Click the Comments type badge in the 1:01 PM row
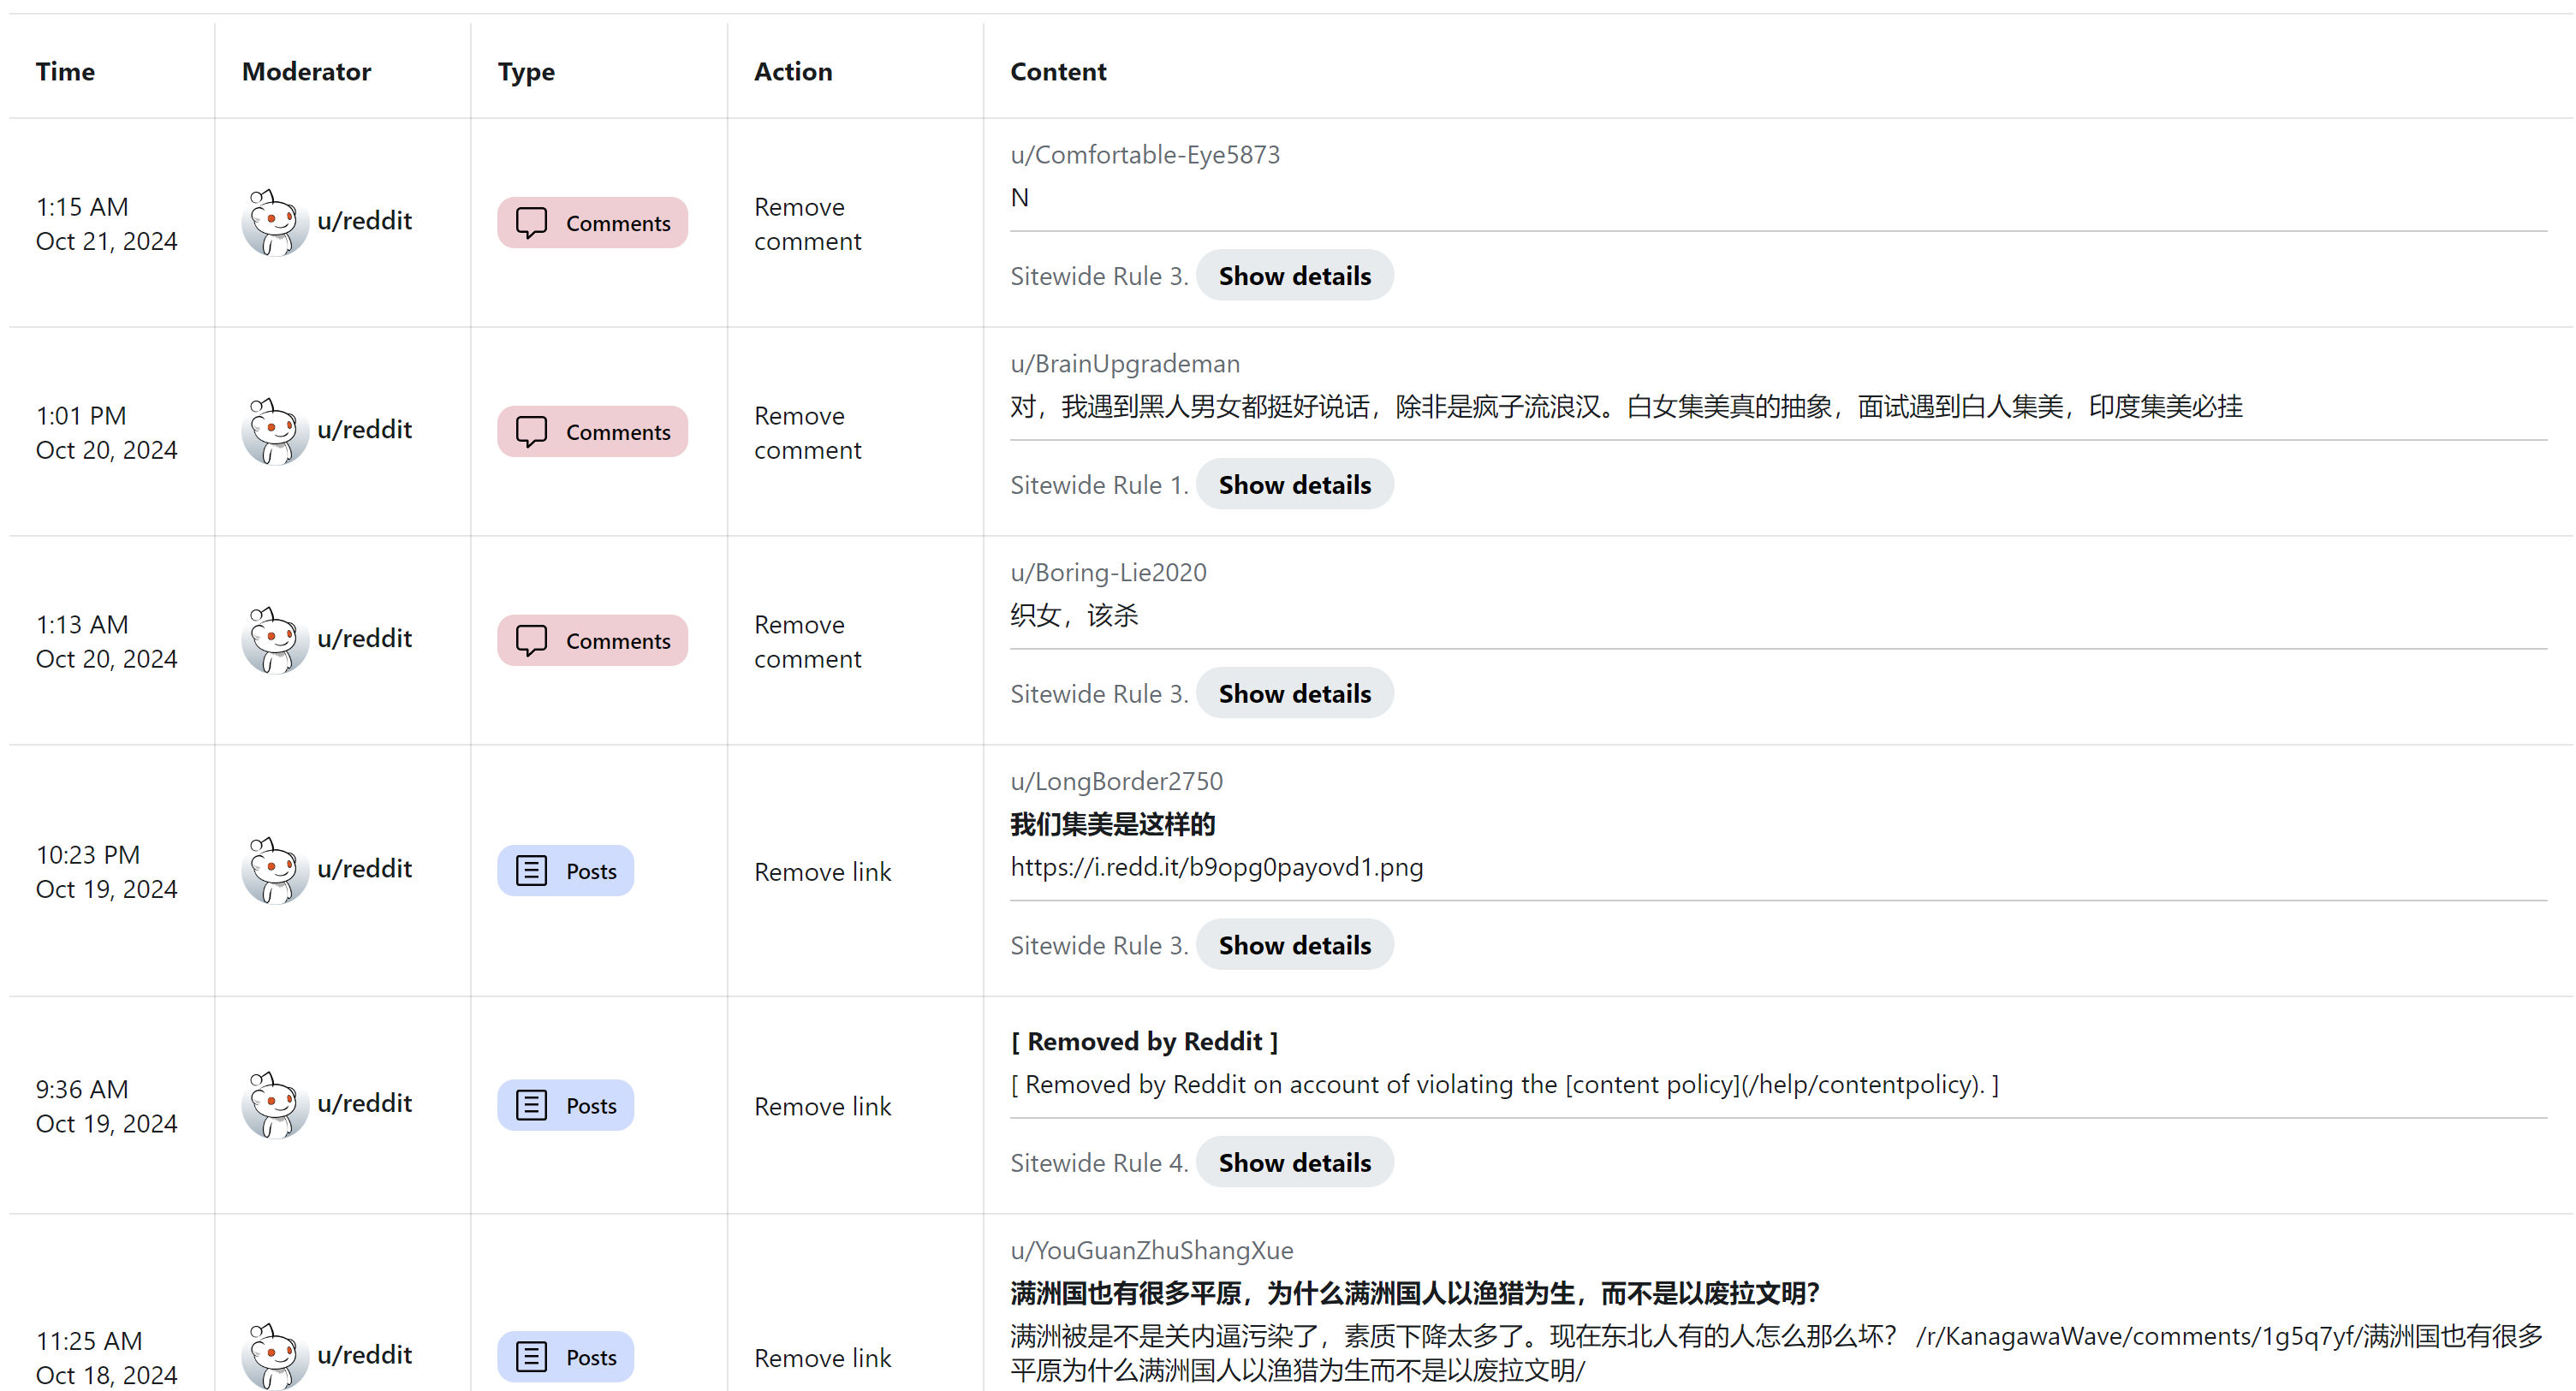This screenshot has height=1391, width=2576. point(592,432)
